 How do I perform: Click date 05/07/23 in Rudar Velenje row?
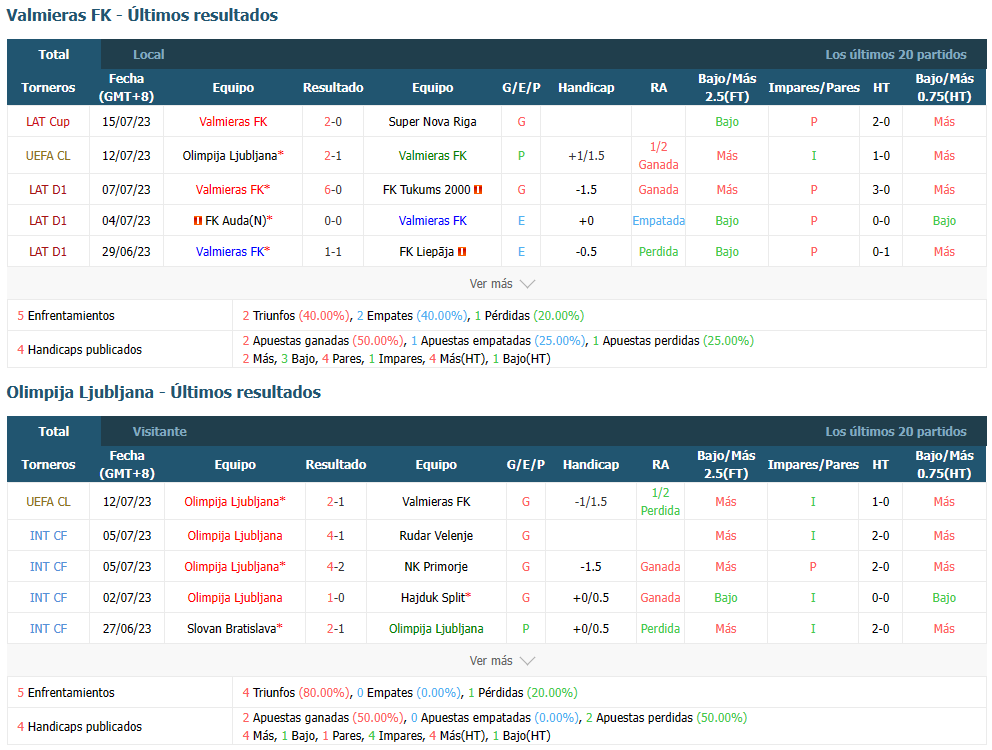click(127, 536)
